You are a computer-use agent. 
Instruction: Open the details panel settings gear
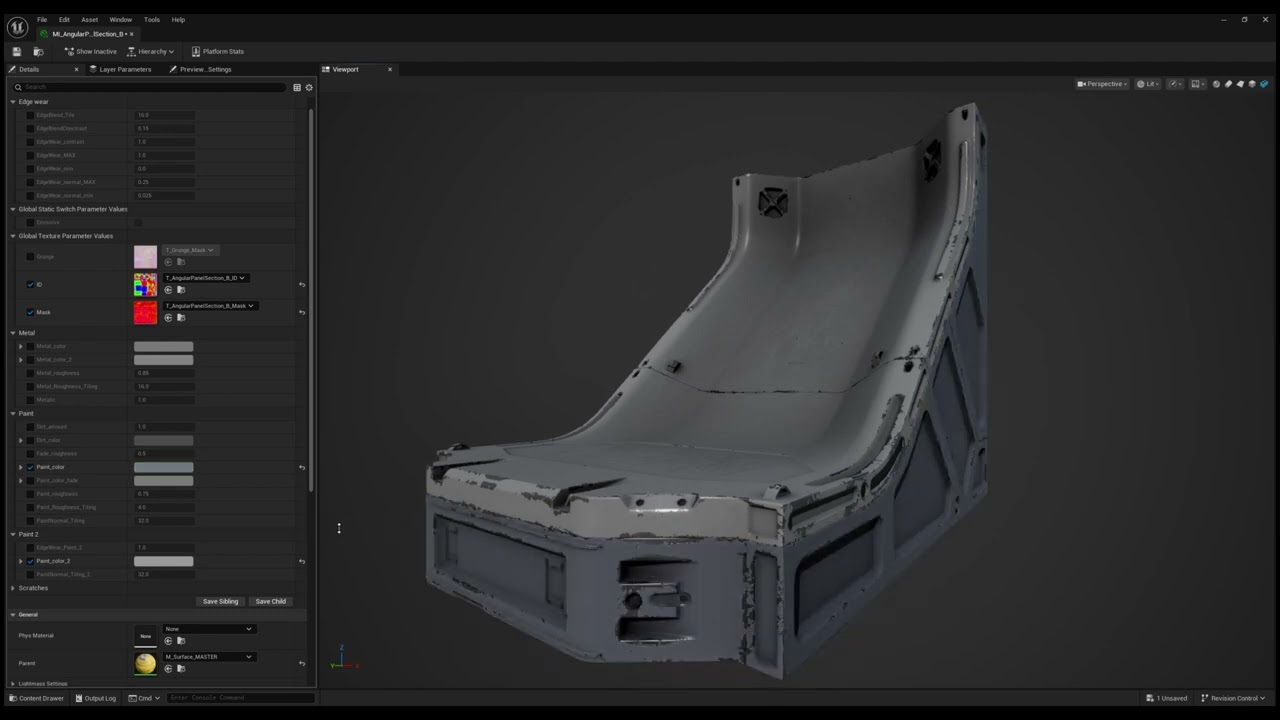[x=309, y=87]
